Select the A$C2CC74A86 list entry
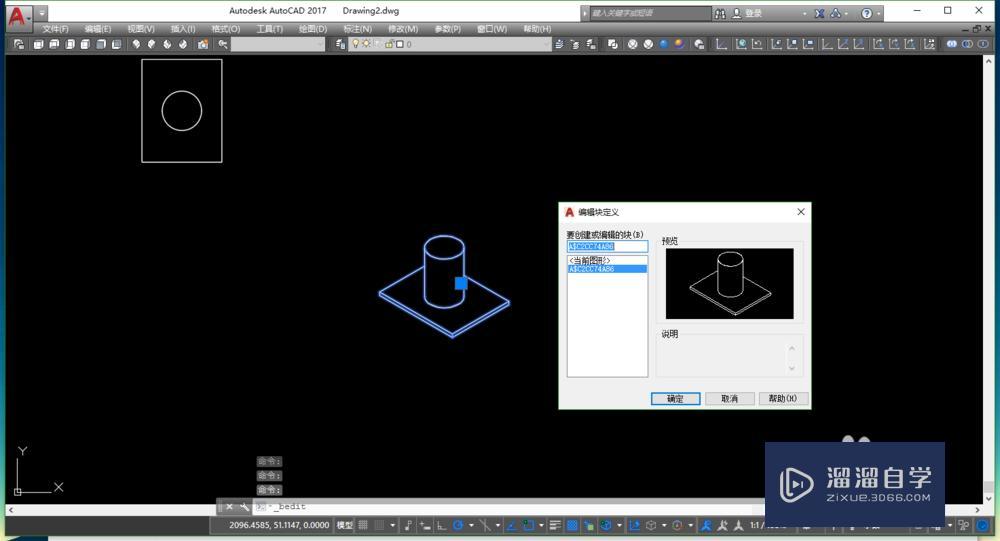The width and height of the screenshot is (1000, 541). tap(607, 269)
